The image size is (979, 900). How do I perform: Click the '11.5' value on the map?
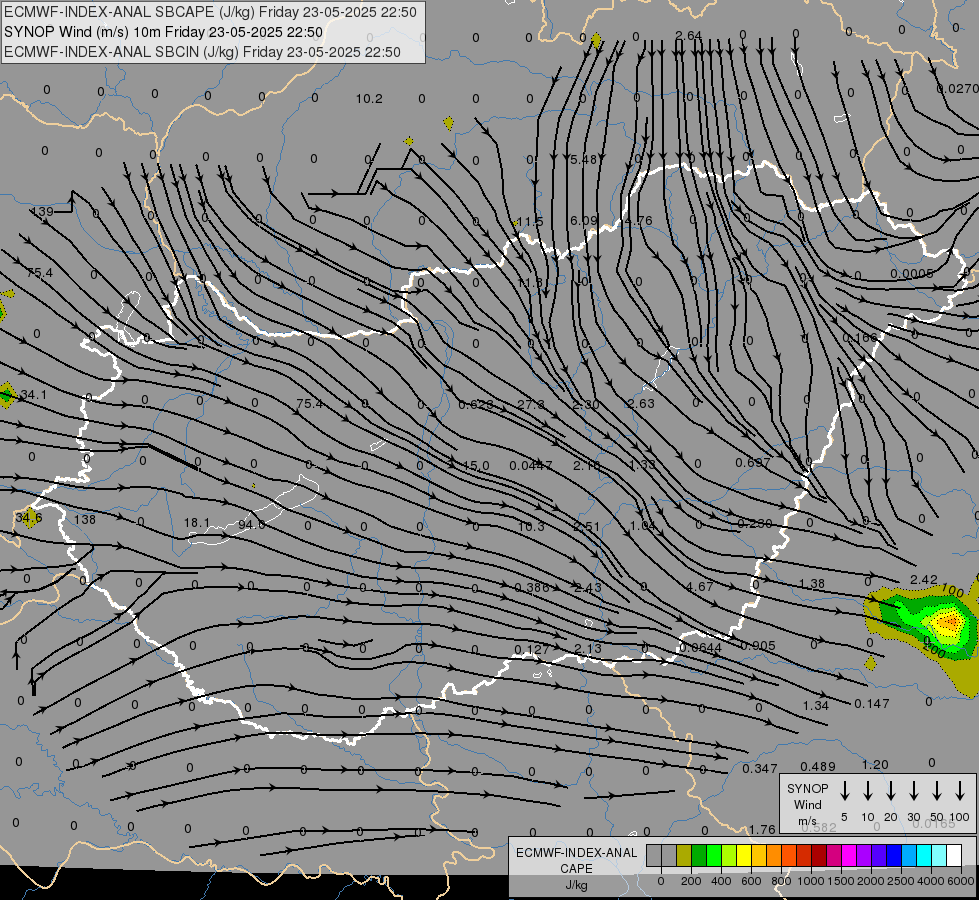click(x=530, y=221)
